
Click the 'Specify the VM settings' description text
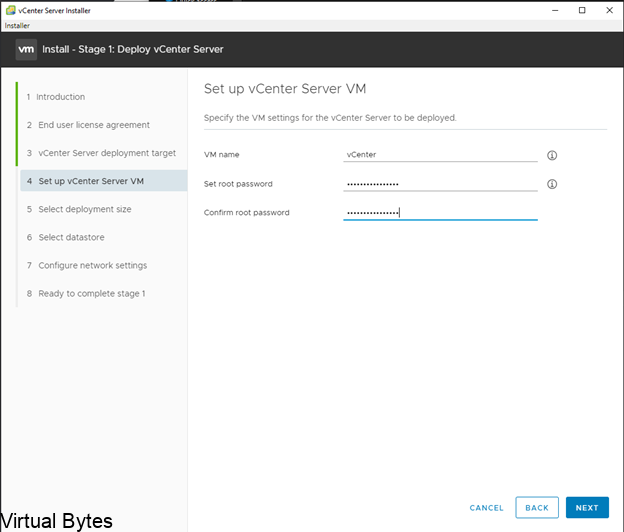pyautogui.click(x=330, y=118)
